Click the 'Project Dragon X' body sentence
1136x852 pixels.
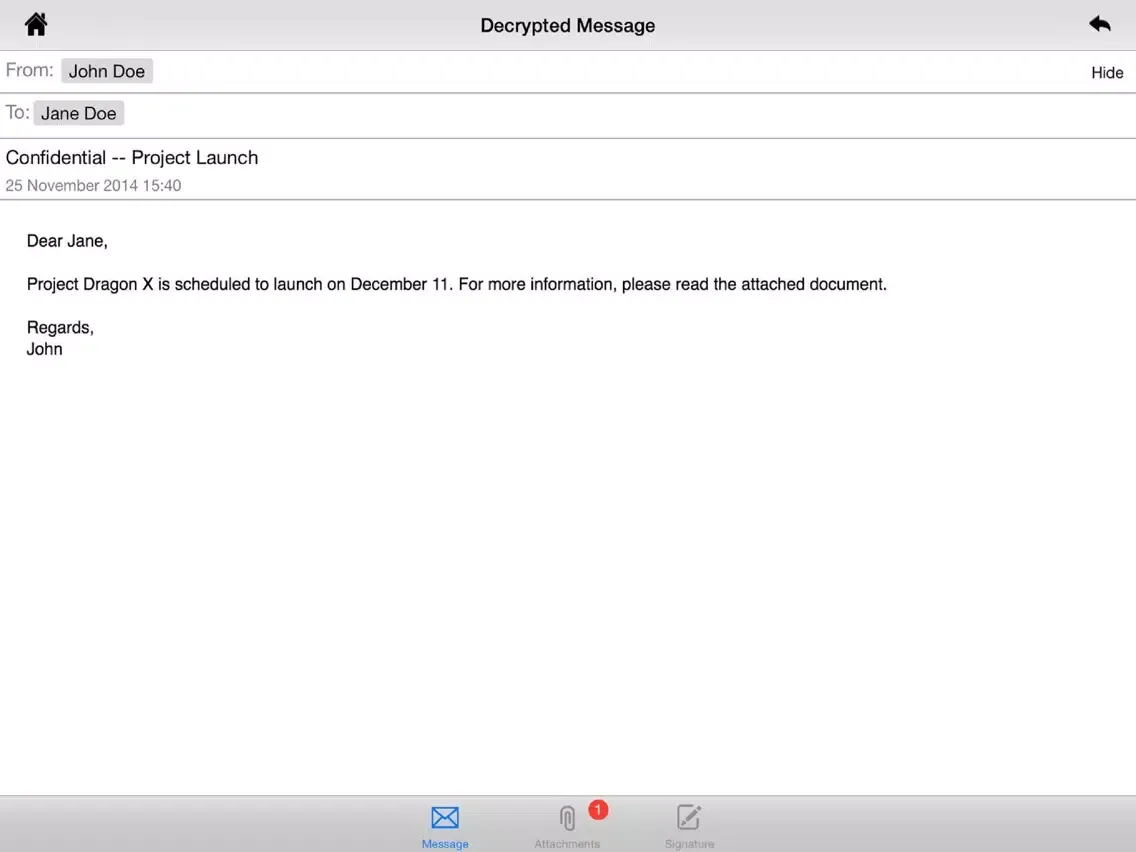pos(456,284)
